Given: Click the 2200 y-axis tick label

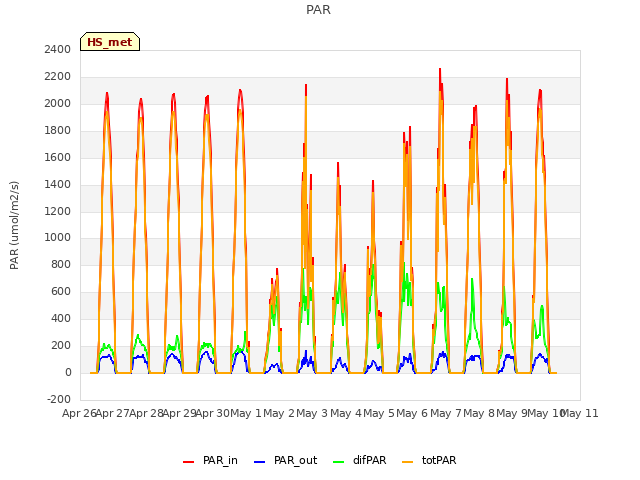Looking at the screenshot, I should pos(58,76).
